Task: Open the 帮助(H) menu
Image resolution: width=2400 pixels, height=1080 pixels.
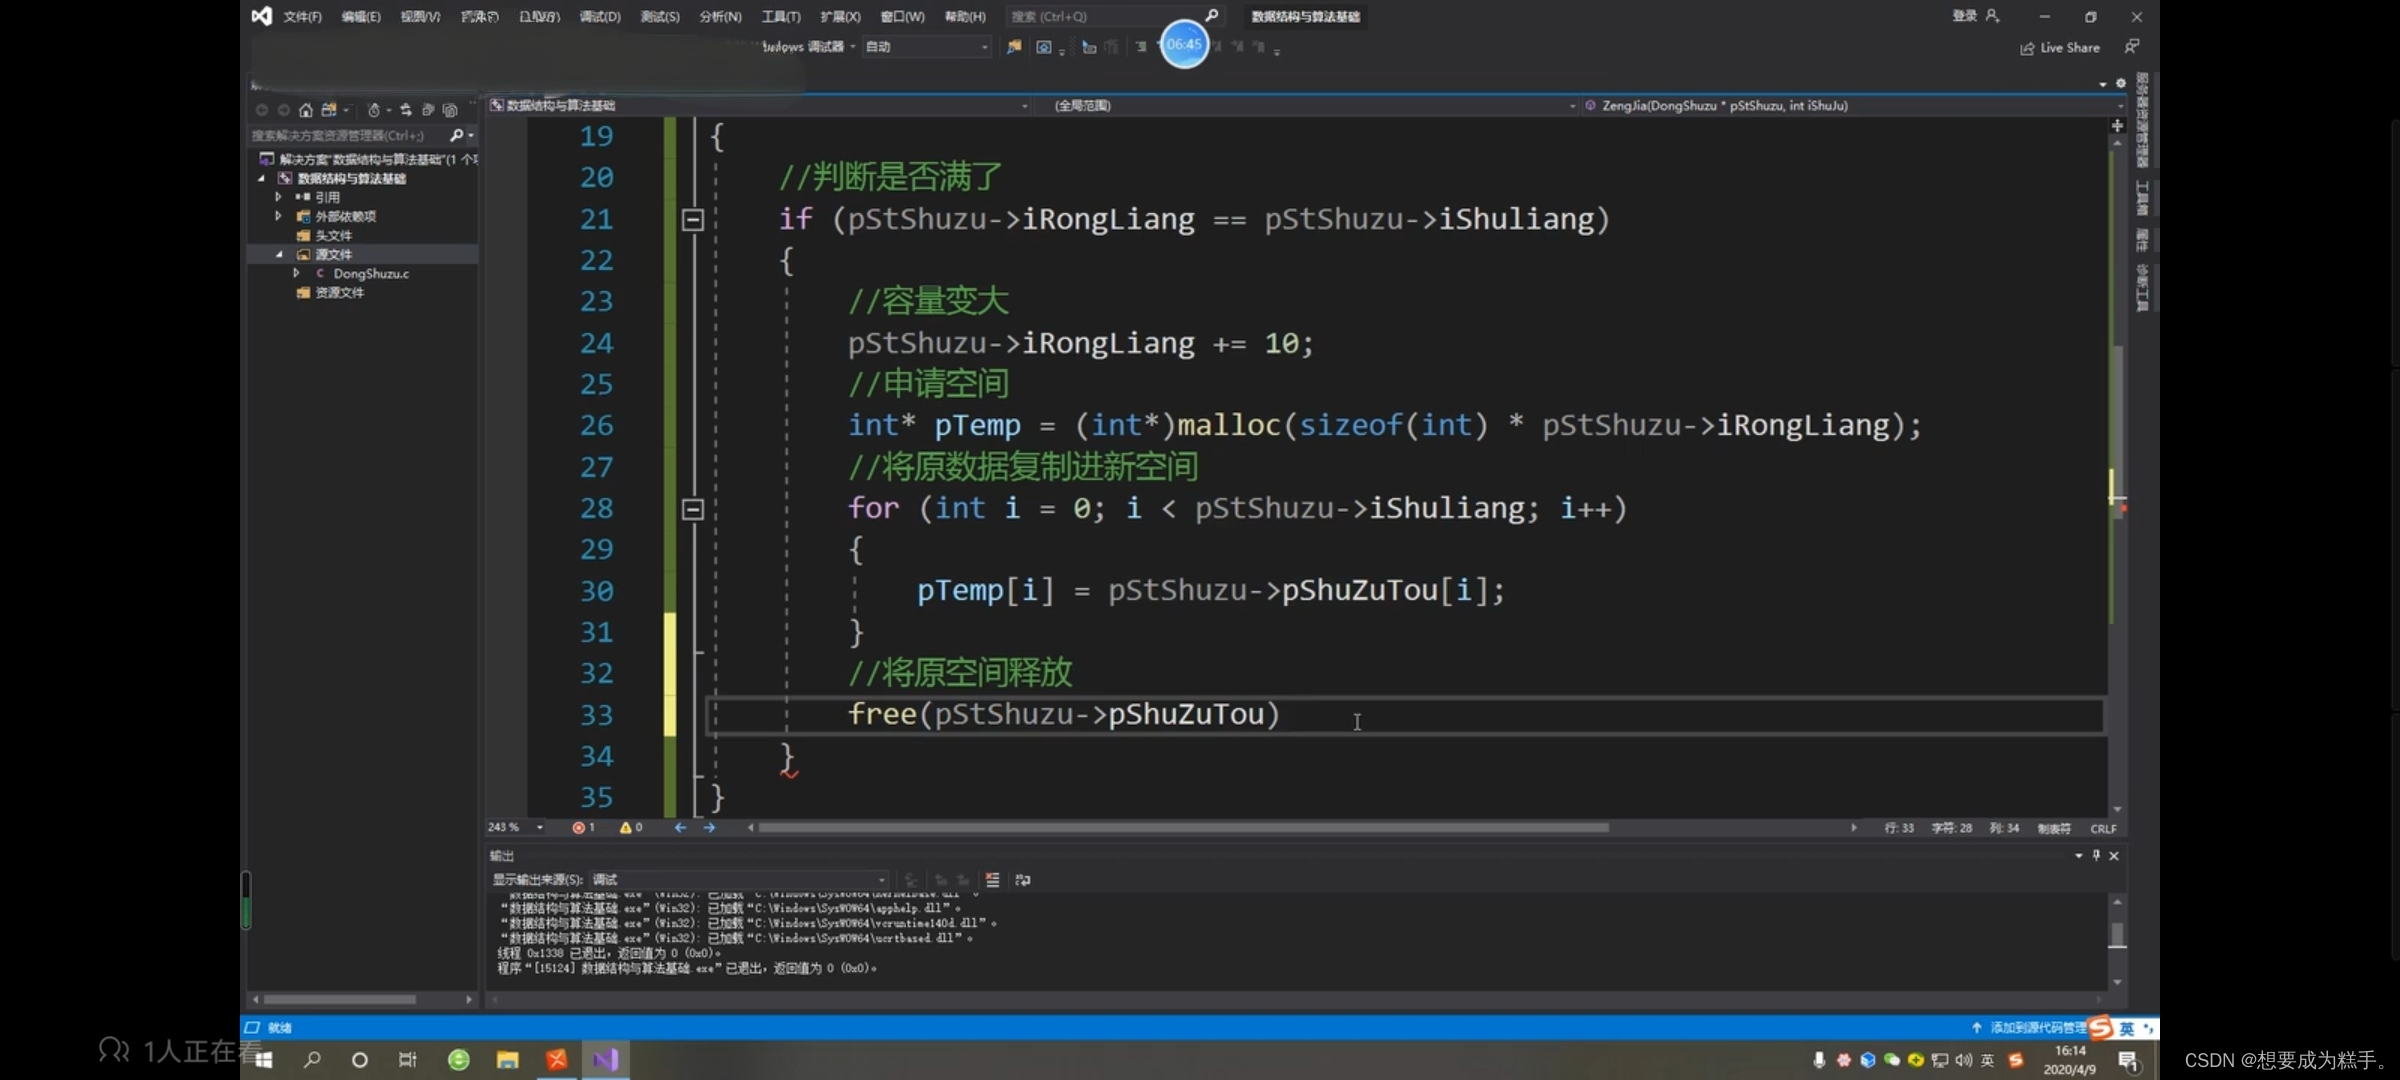Action: tap(965, 16)
